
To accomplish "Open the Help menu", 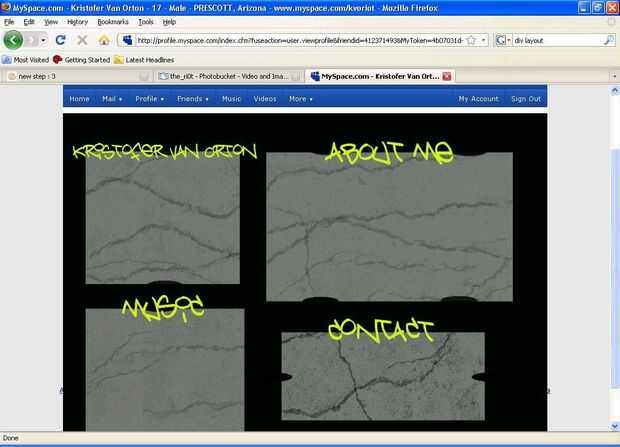I will [x=169, y=22].
